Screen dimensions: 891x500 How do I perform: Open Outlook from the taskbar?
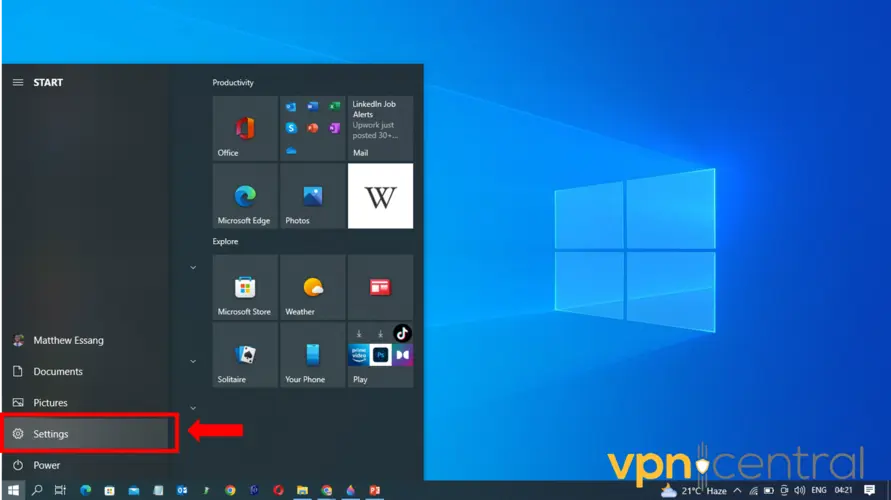pyautogui.click(x=182, y=490)
